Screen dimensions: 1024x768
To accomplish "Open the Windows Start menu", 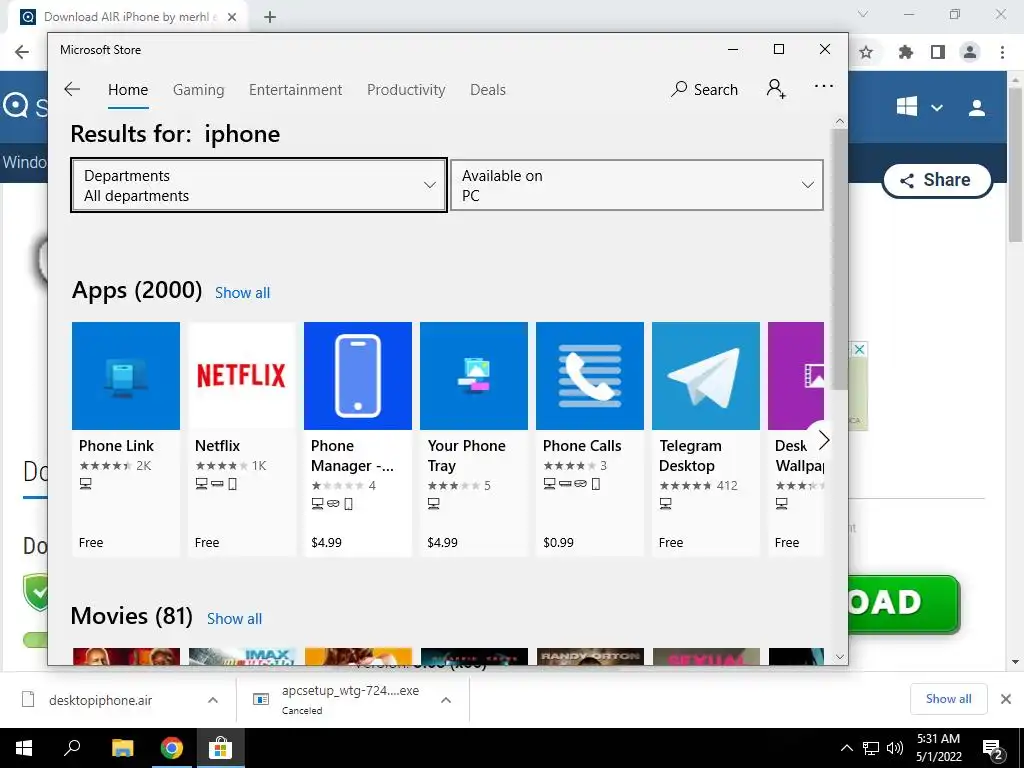I will [x=24, y=748].
